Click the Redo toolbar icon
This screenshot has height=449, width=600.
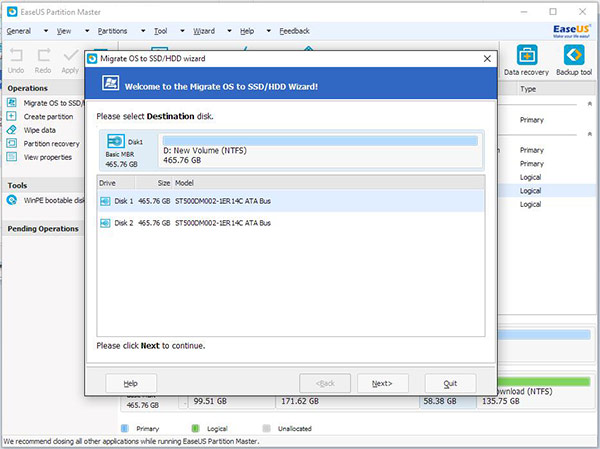(44, 56)
